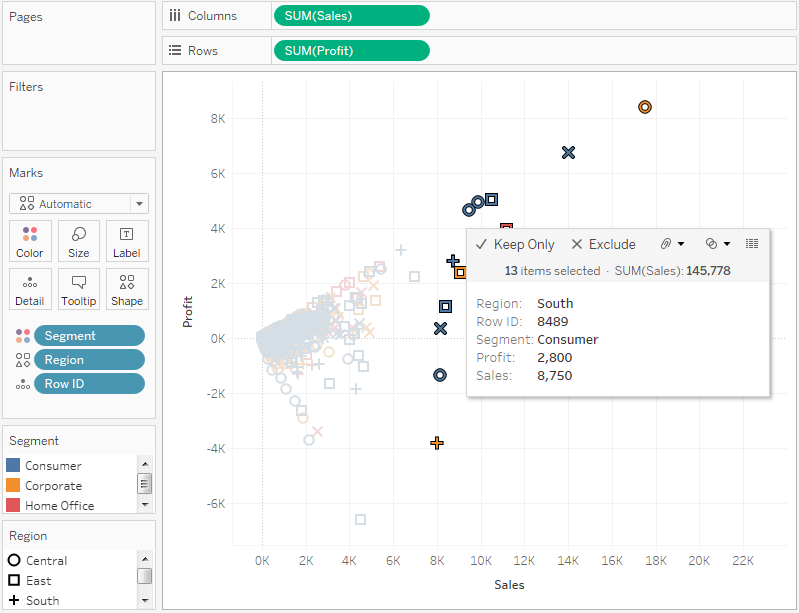
Task: Open the create set dropdown in tooltip
Action: coord(717,243)
